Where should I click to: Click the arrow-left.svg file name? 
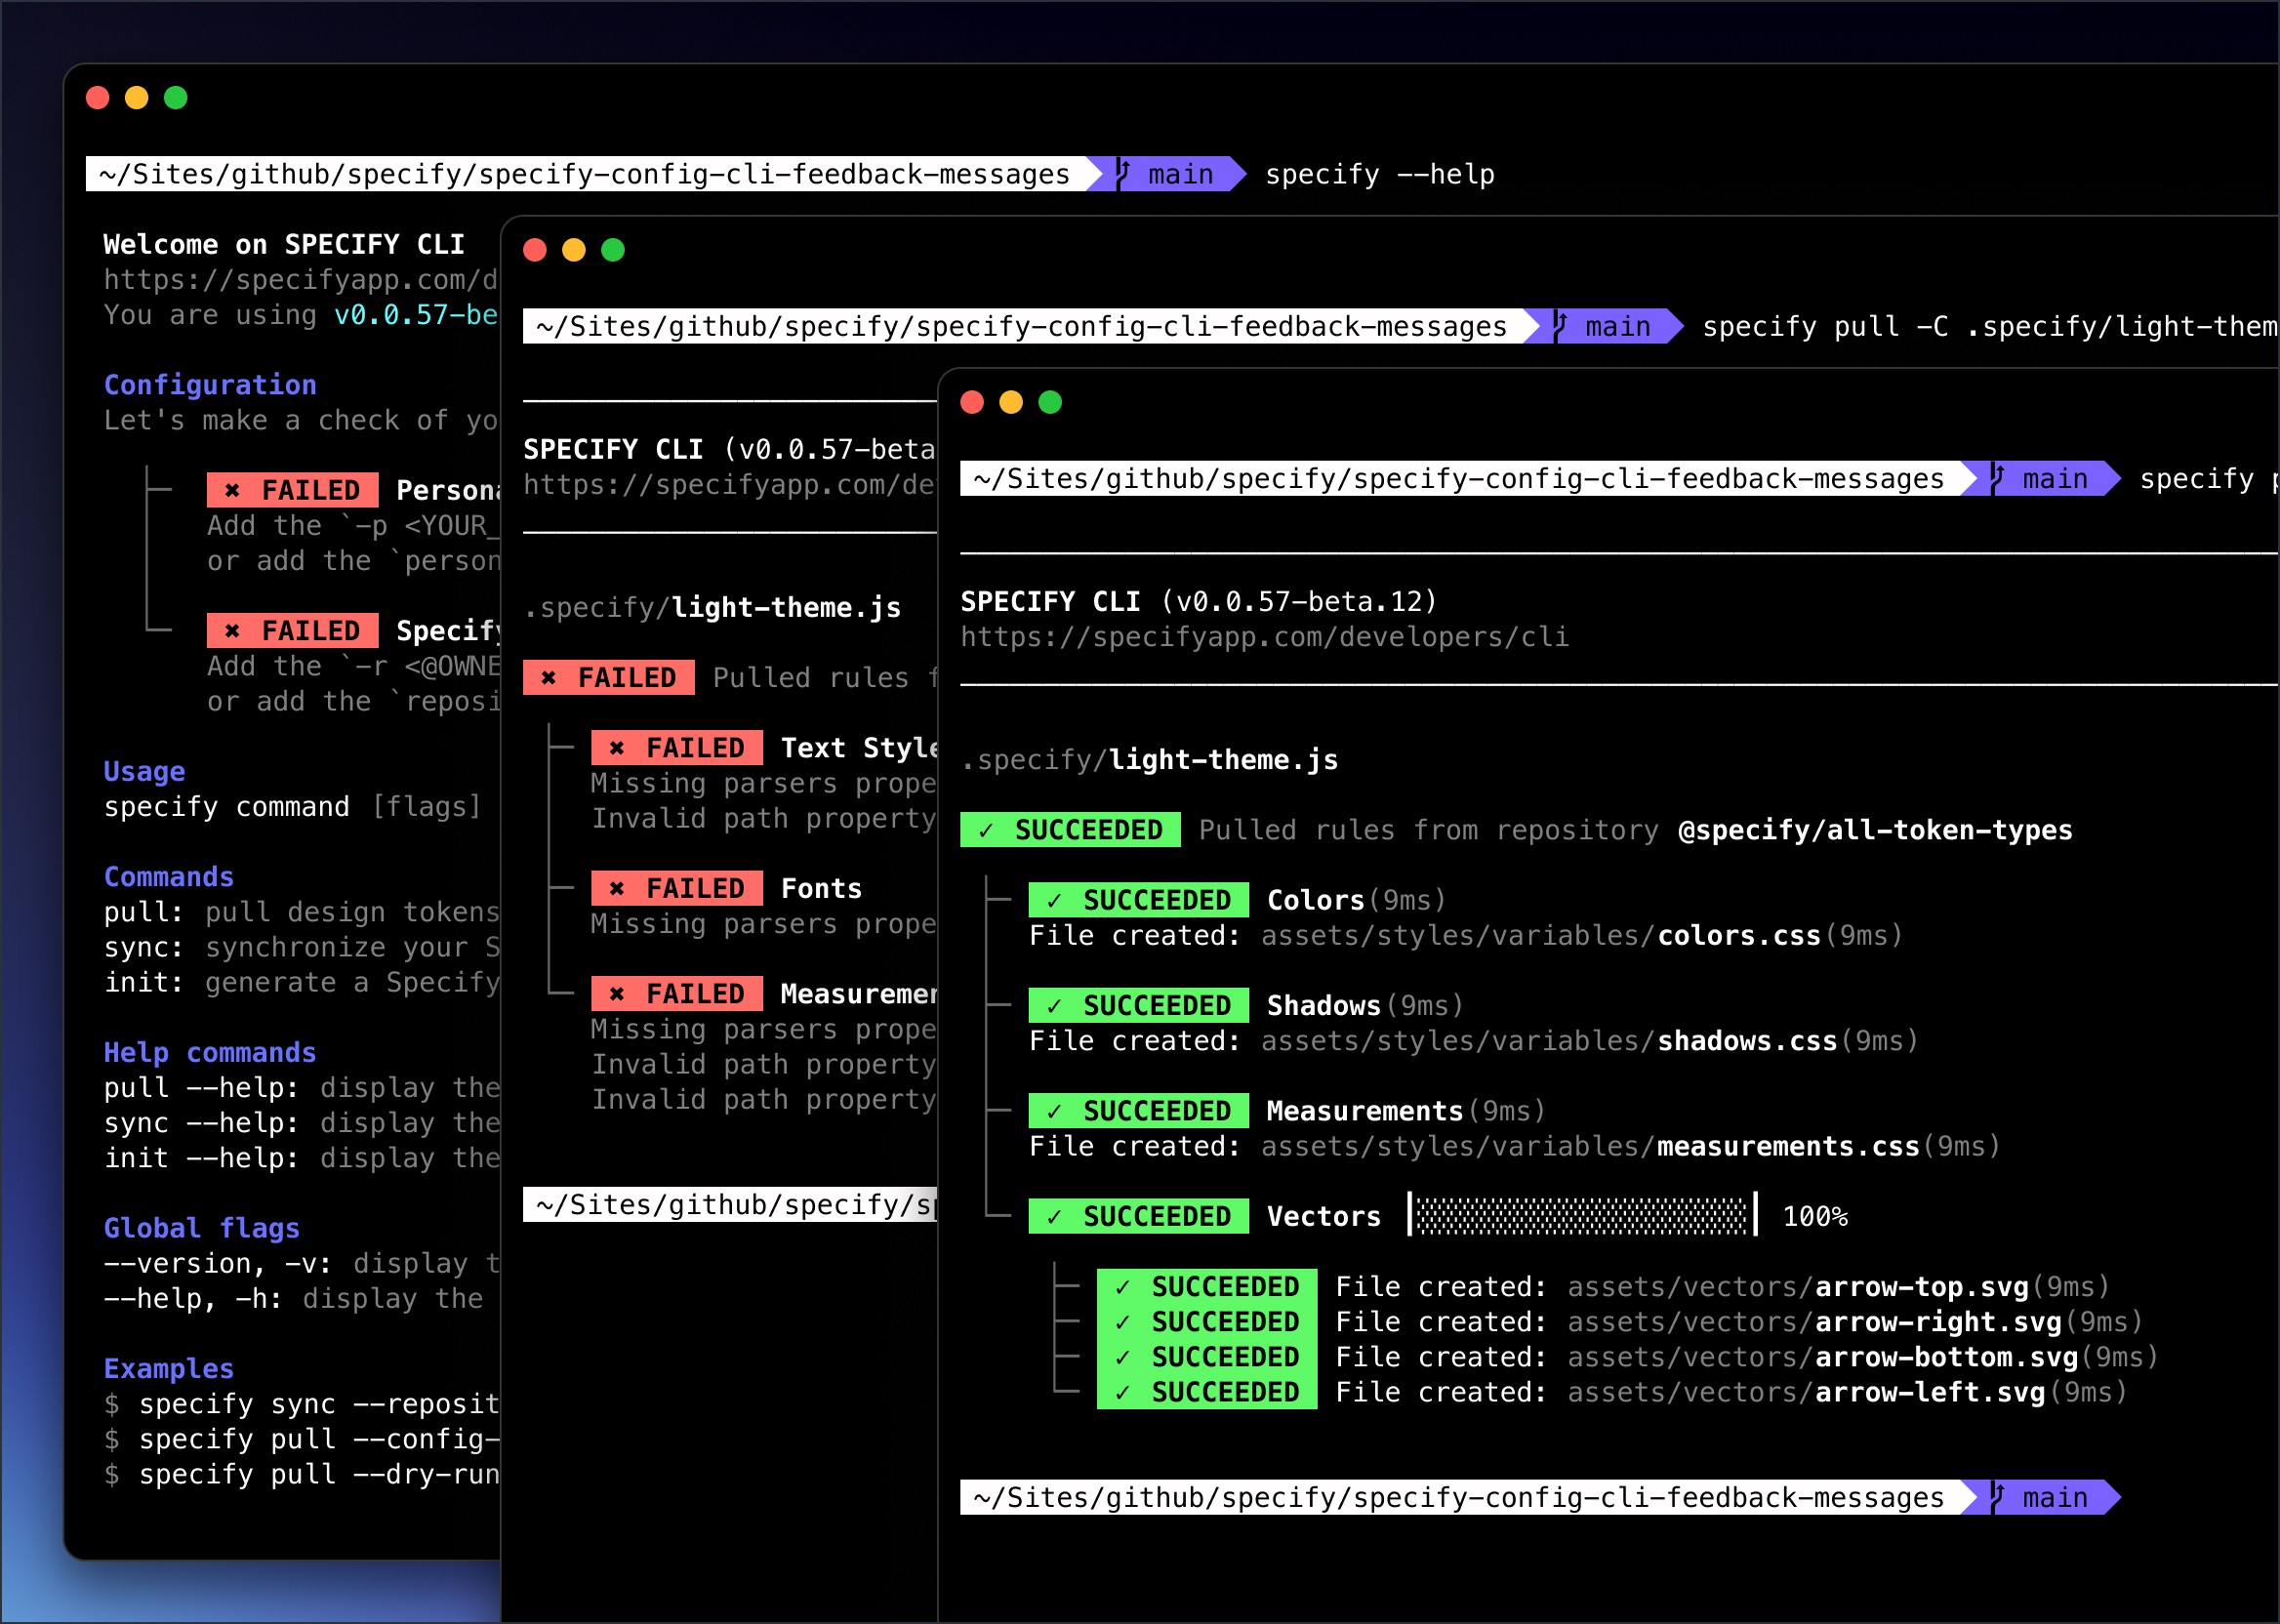tap(1929, 1392)
